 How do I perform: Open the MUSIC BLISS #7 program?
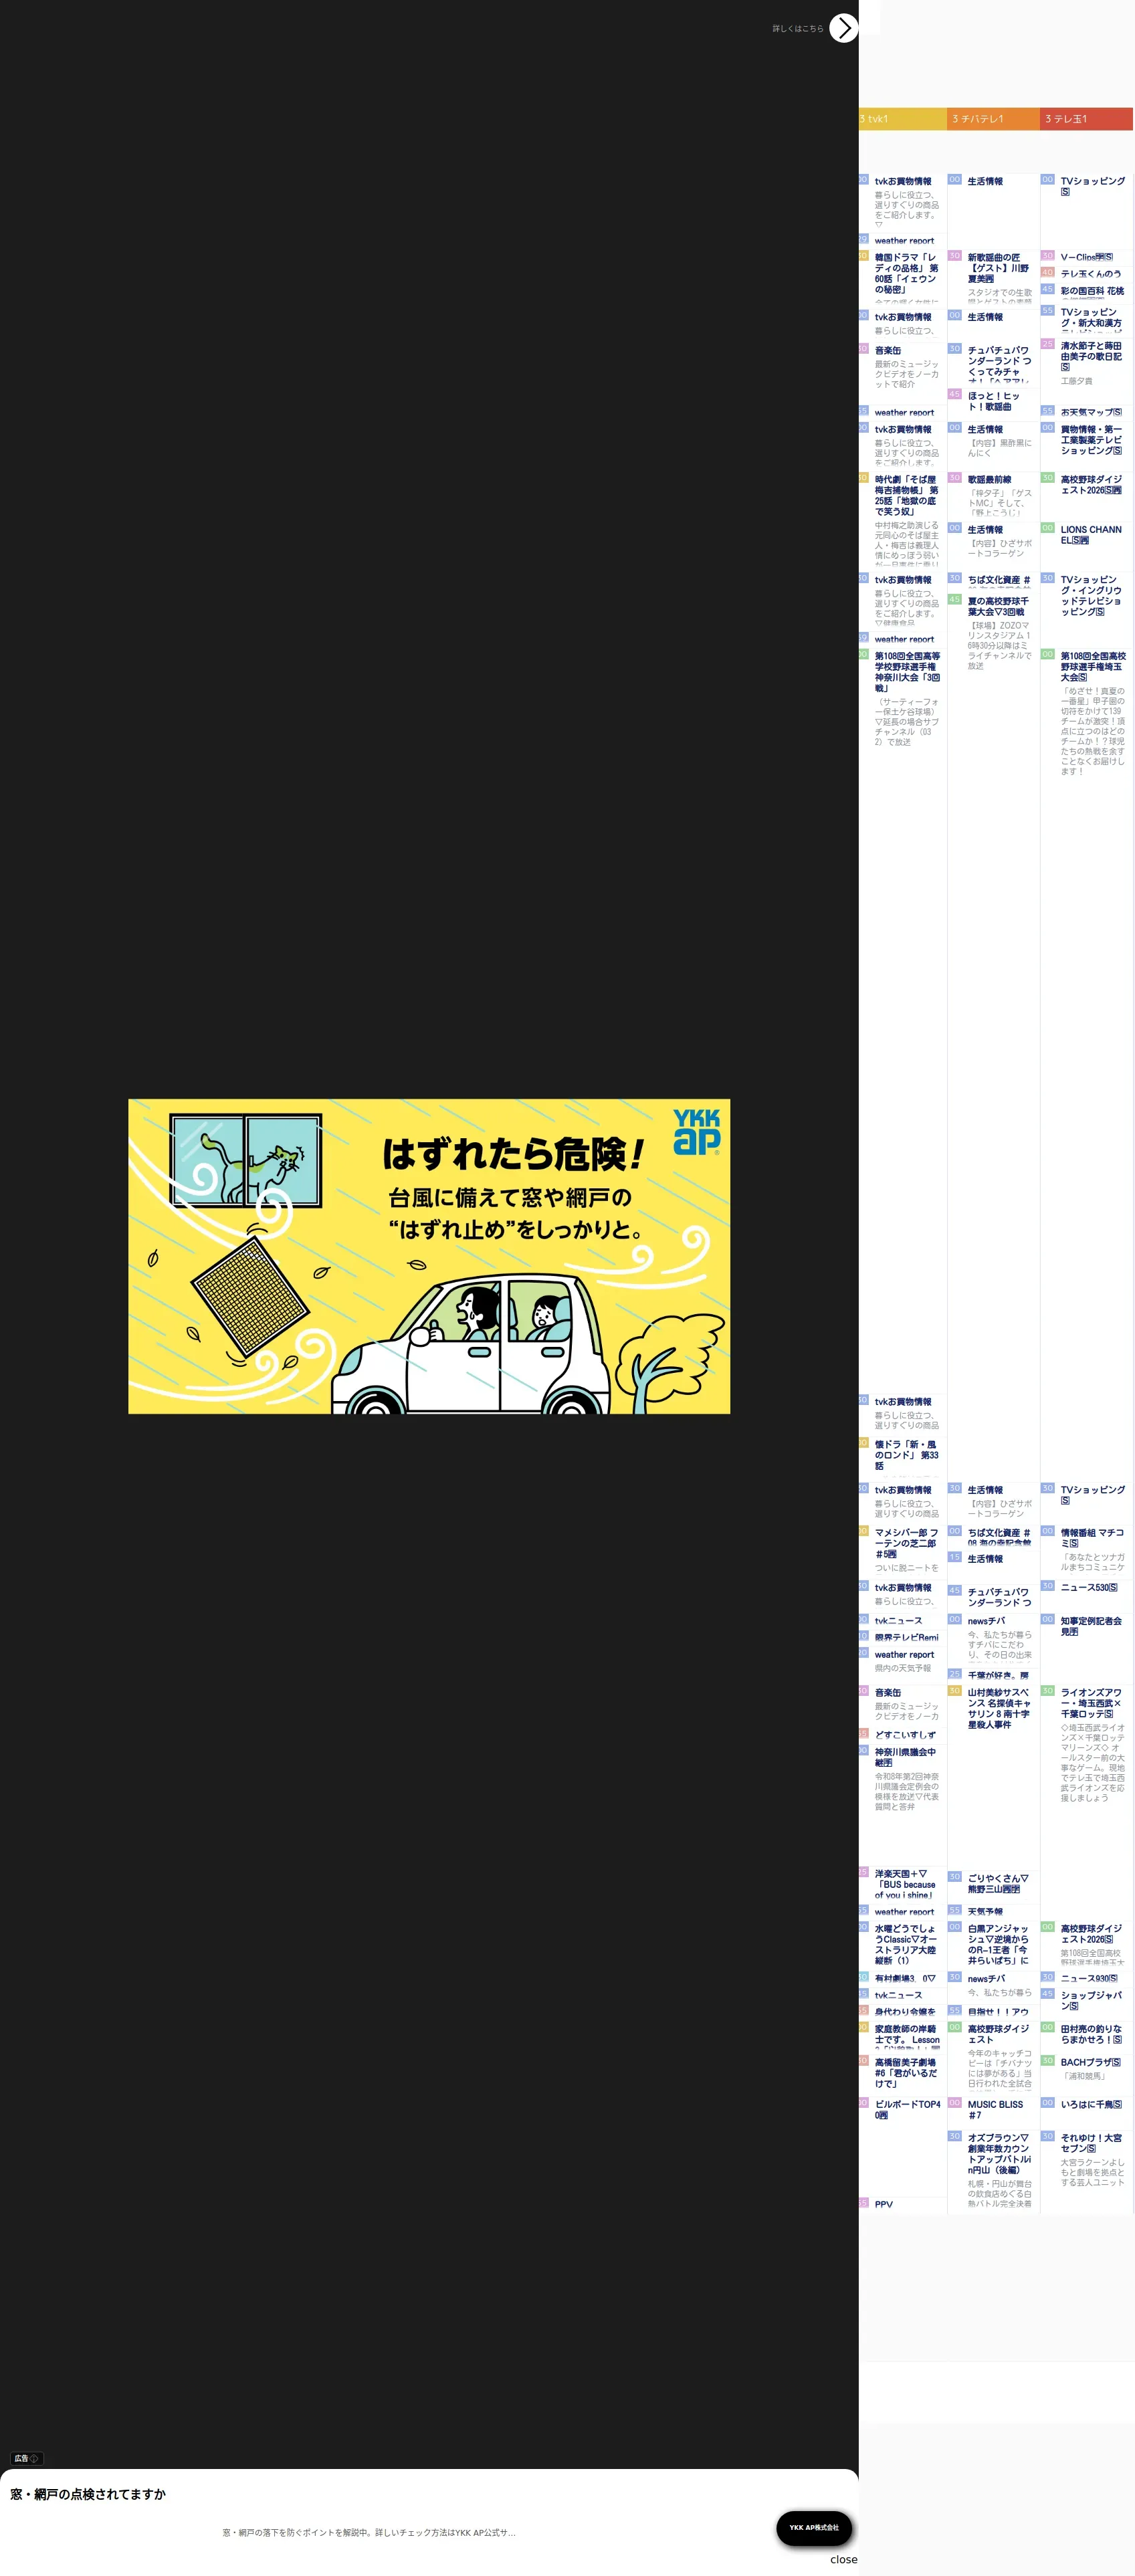[x=995, y=2109]
